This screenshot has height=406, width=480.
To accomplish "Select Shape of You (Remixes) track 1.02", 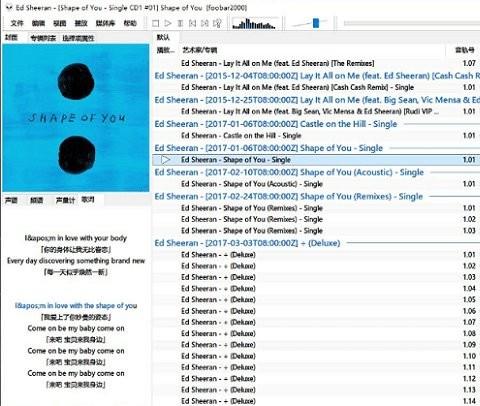I will pyautogui.click(x=316, y=219).
